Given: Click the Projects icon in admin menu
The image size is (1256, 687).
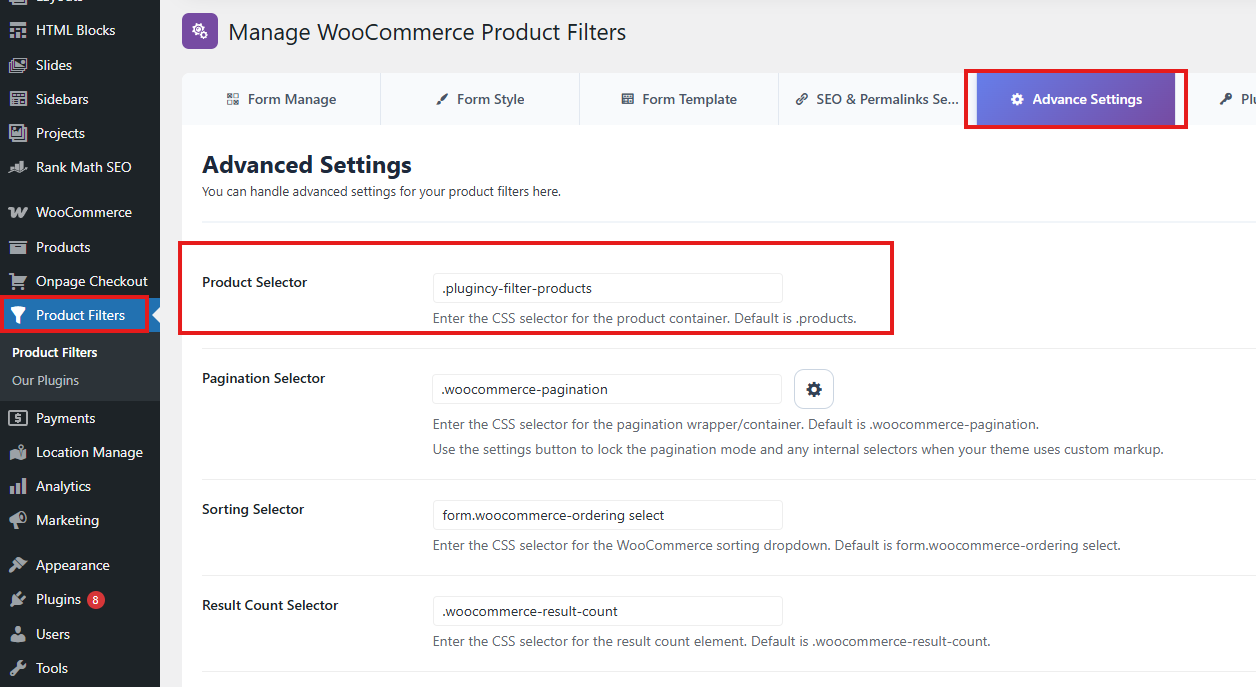Looking at the screenshot, I should [x=17, y=133].
